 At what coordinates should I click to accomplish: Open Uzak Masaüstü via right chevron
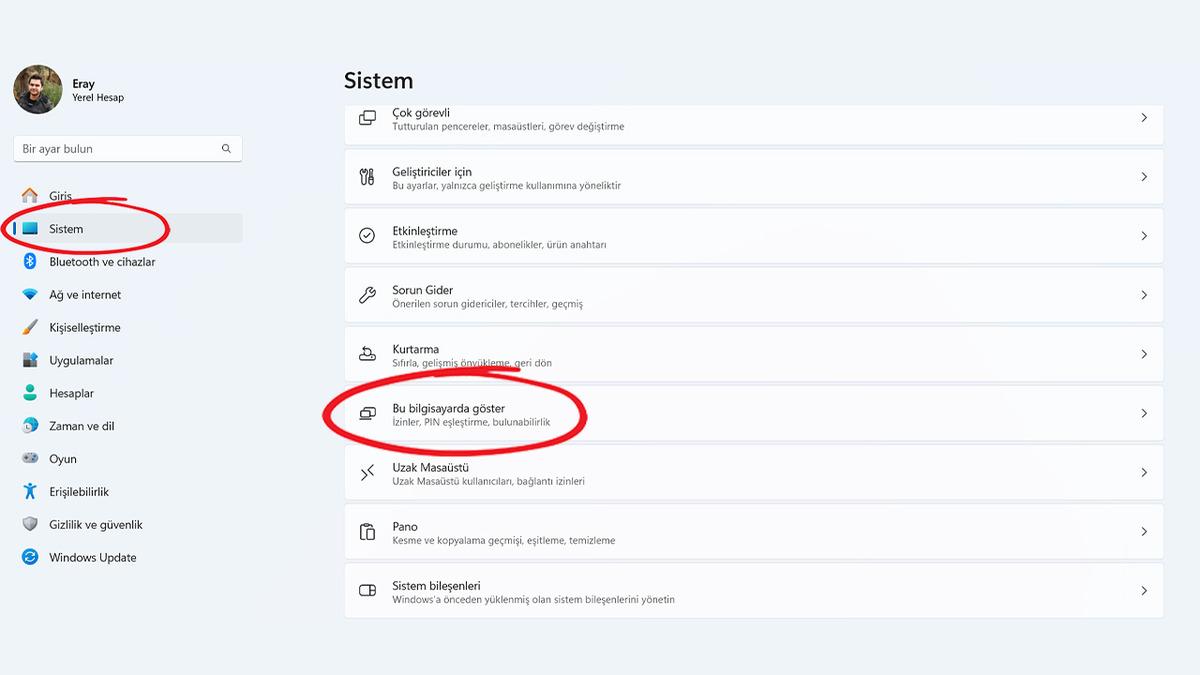pyautogui.click(x=1144, y=473)
